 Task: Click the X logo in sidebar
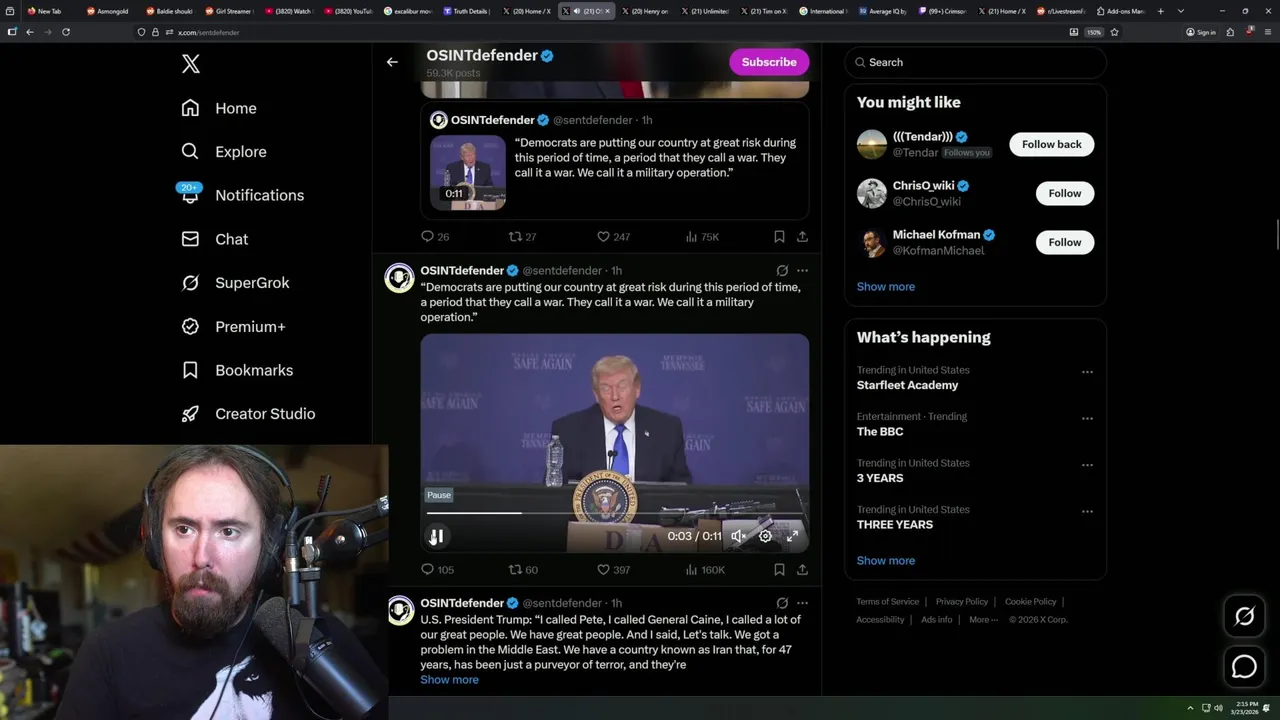point(191,64)
